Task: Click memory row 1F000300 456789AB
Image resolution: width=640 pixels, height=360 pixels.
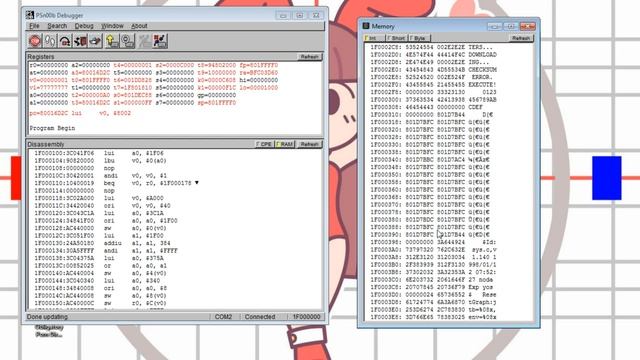Action: pyautogui.click(x=433, y=100)
